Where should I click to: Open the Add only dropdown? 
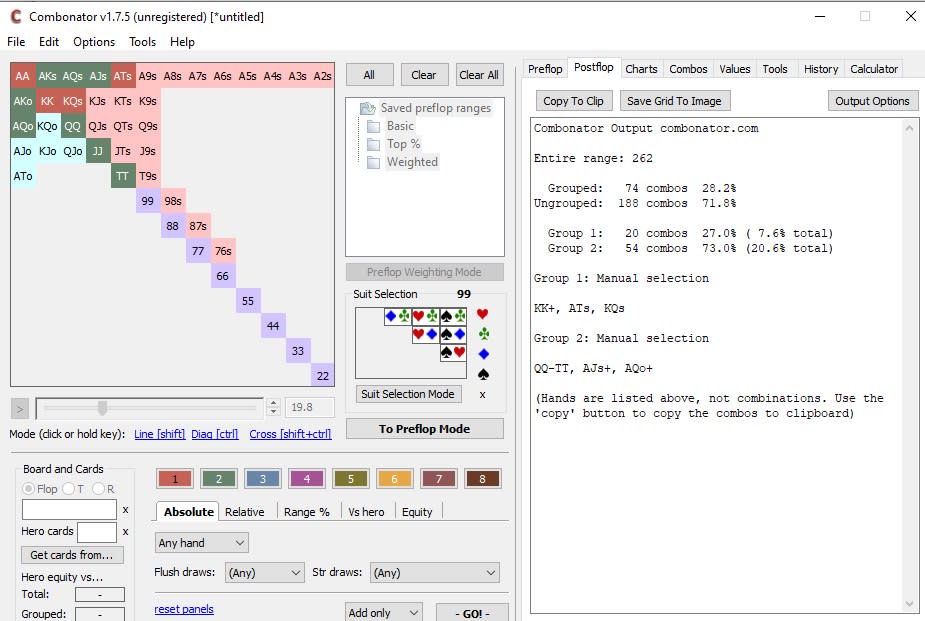[383, 613]
